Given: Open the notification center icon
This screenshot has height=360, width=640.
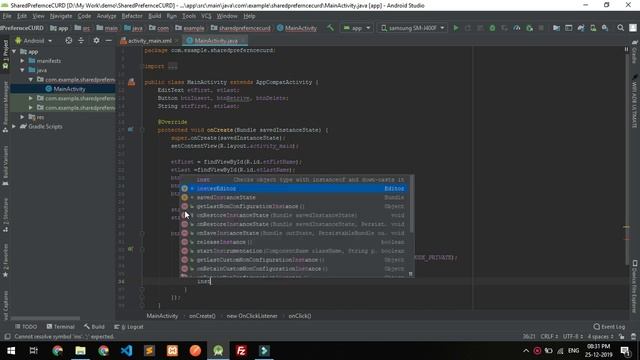Looking at the screenshot, I should pos(625,351).
